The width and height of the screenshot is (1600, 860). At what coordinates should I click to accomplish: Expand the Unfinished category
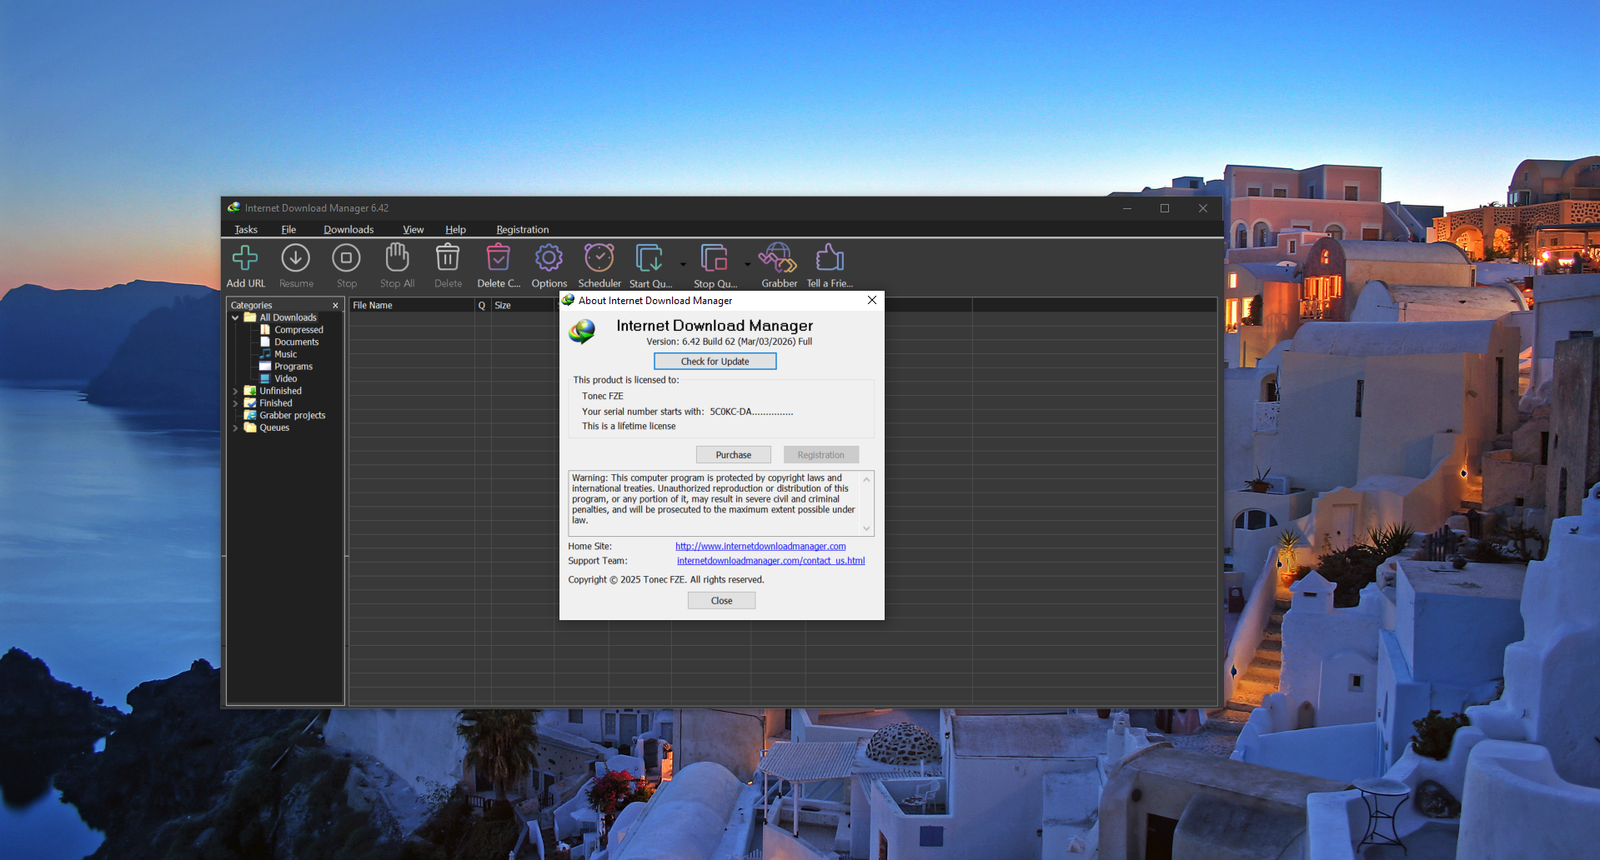point(236,391)
